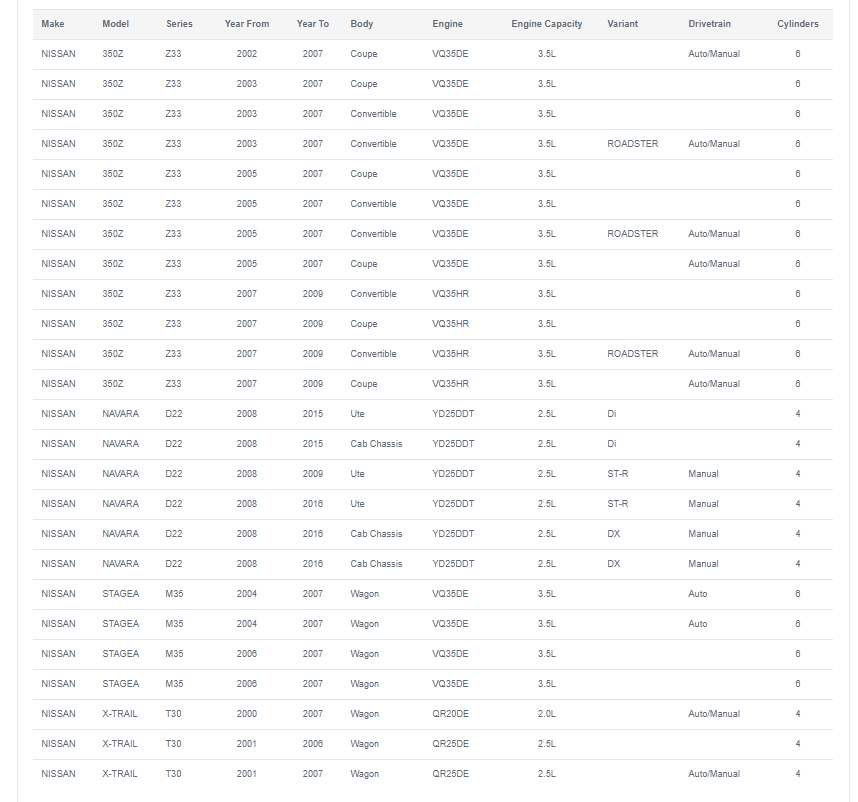Viewport: 858px width, 802px height.
Task: Select Coupe in the 2003 350Z row
Action: pyautogui.click(x=364, y=84)
